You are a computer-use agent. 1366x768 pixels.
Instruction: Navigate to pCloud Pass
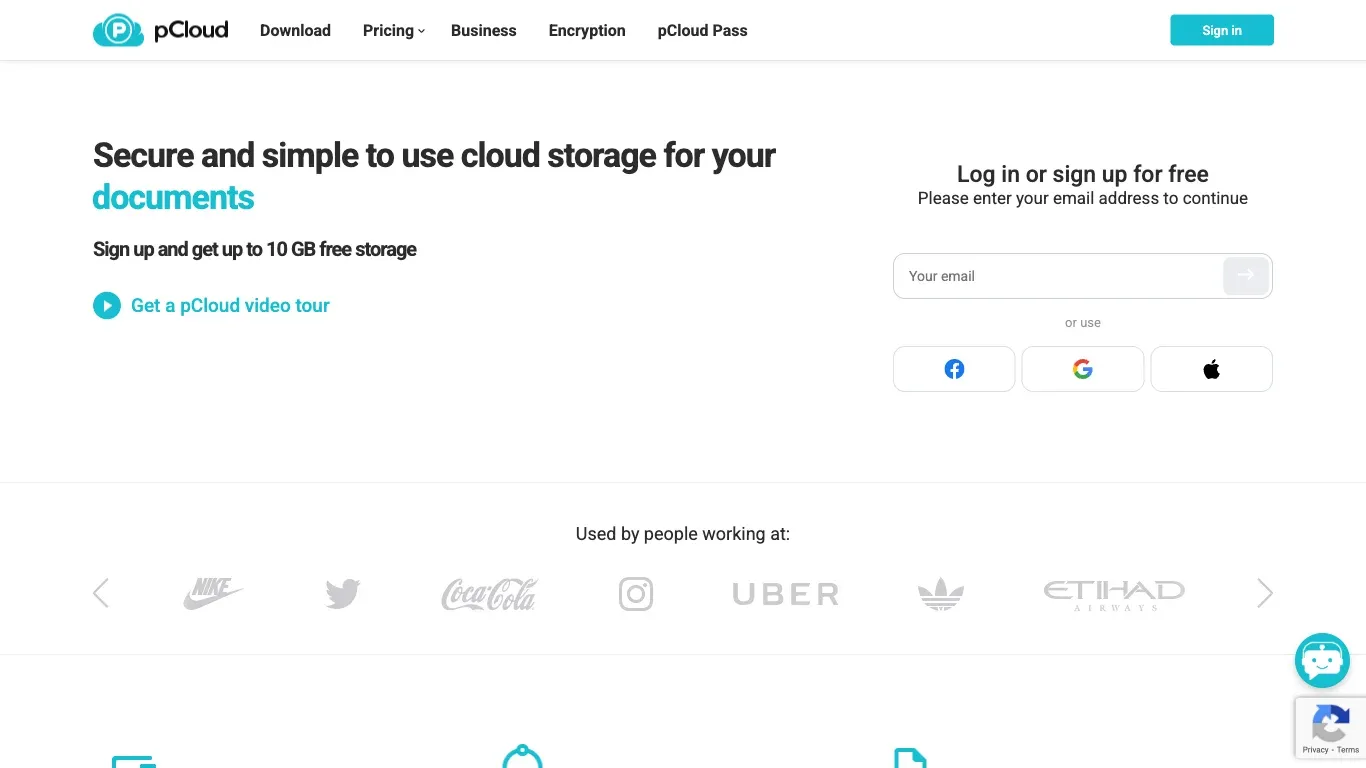click(702, 30)
